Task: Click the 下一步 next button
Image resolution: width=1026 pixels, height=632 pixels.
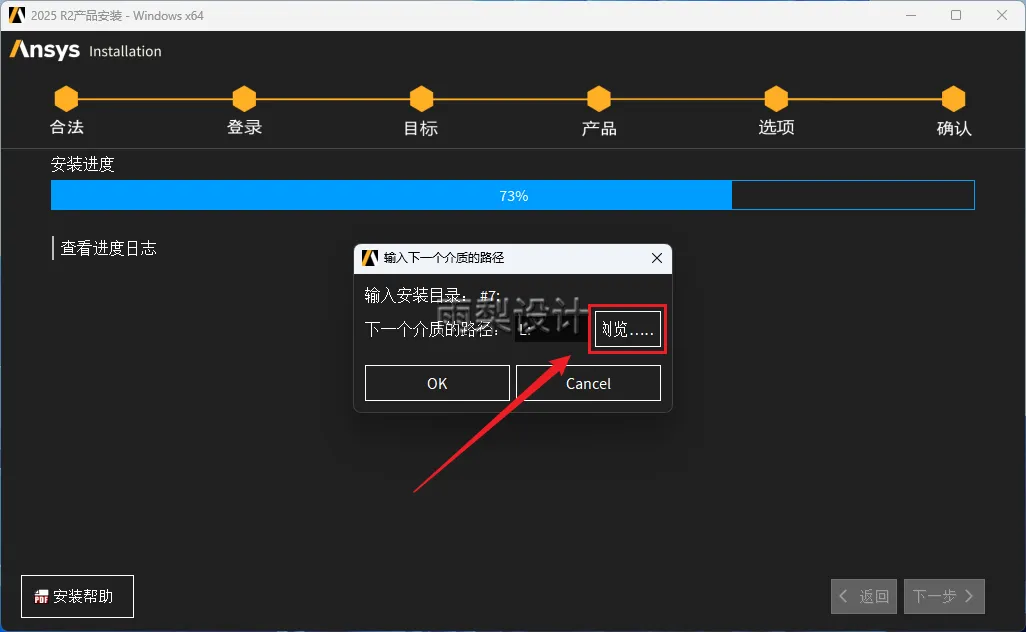Action: pos(944,596)
